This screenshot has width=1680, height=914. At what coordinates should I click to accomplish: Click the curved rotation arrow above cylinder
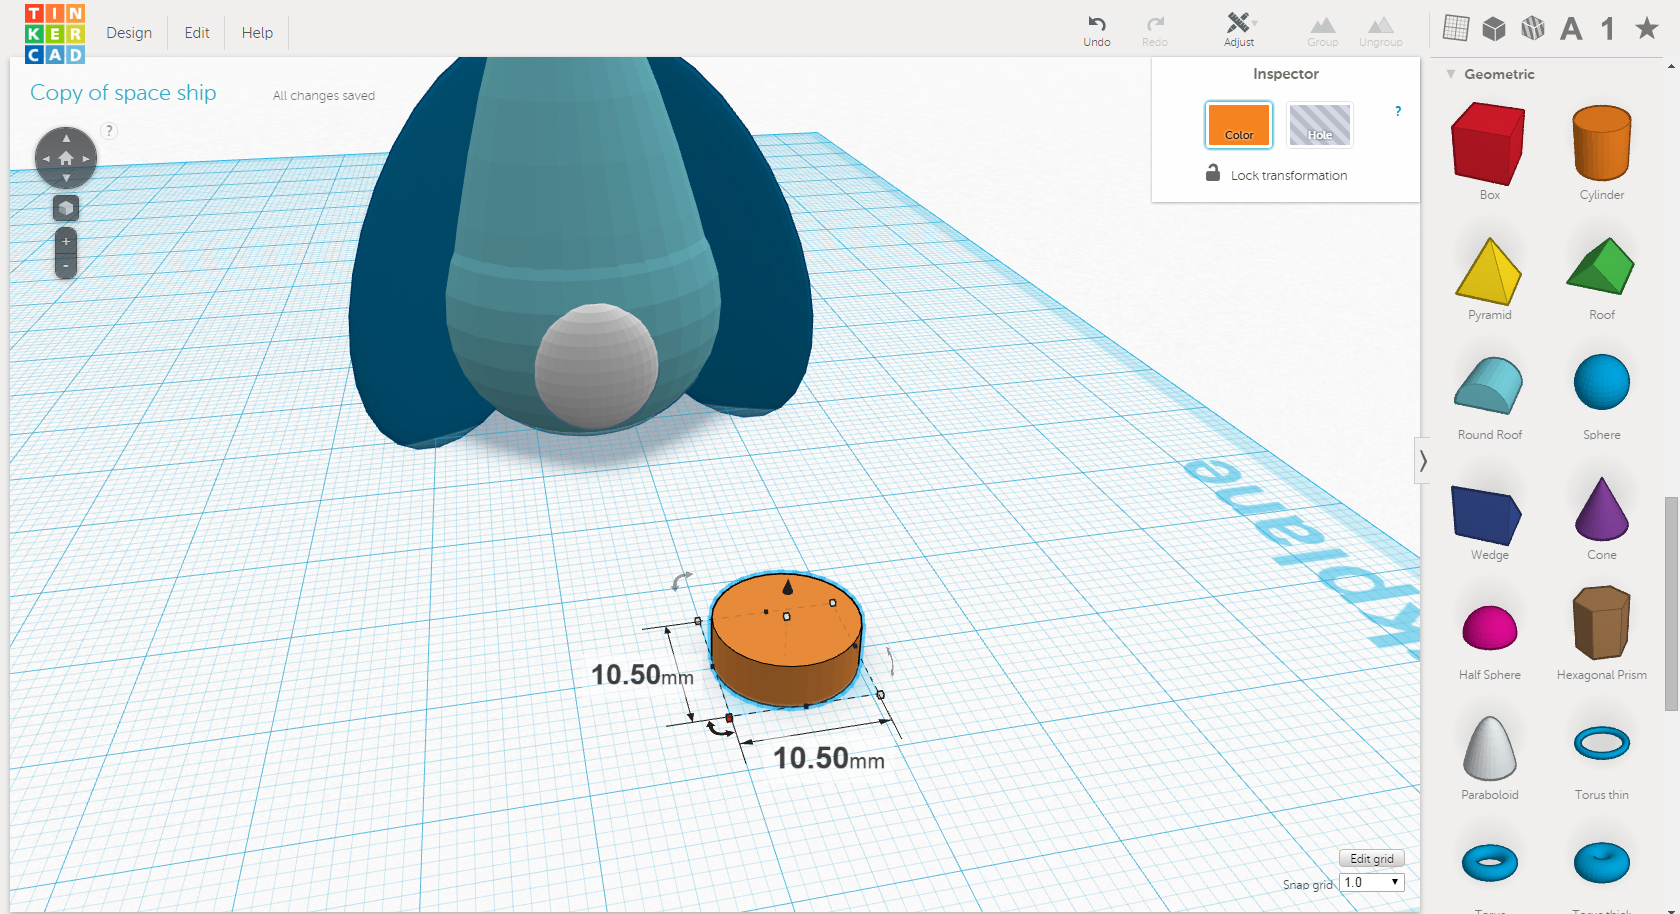coord(681,580)
